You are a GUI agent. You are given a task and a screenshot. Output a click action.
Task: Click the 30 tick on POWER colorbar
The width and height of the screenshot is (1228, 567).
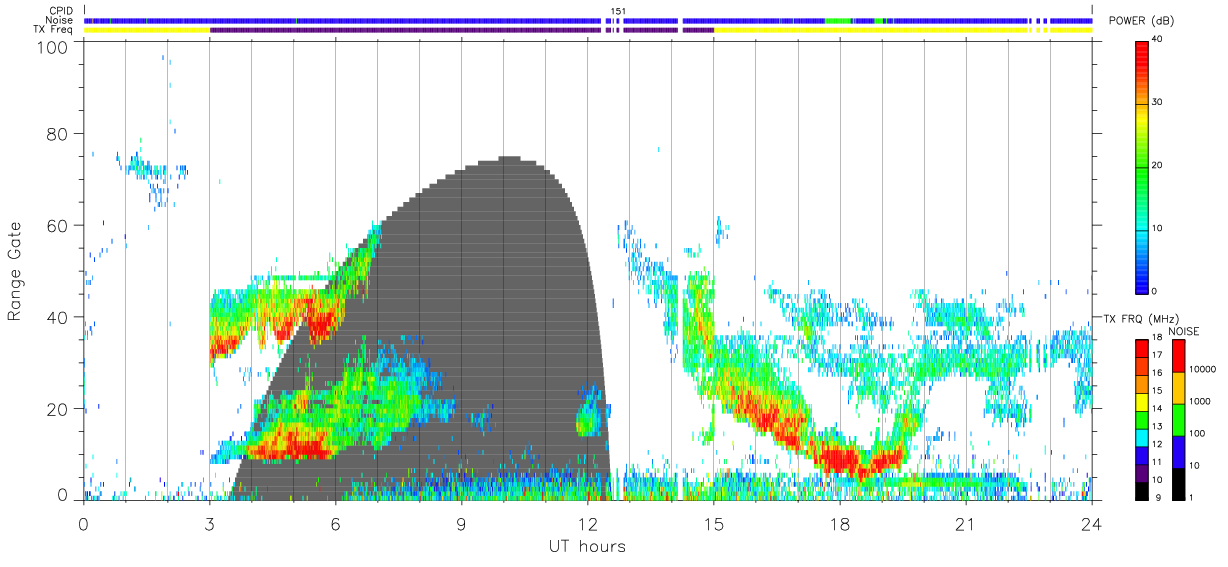1158,102
